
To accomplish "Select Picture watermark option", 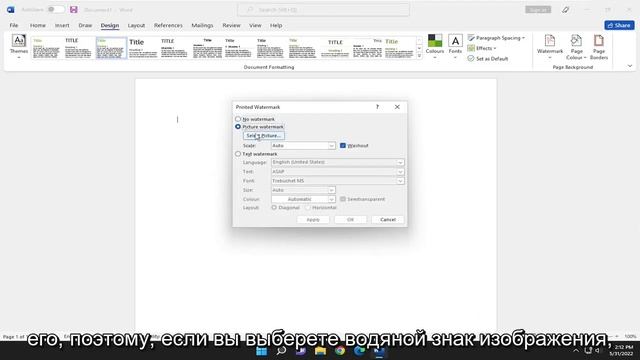I will 238,127.
